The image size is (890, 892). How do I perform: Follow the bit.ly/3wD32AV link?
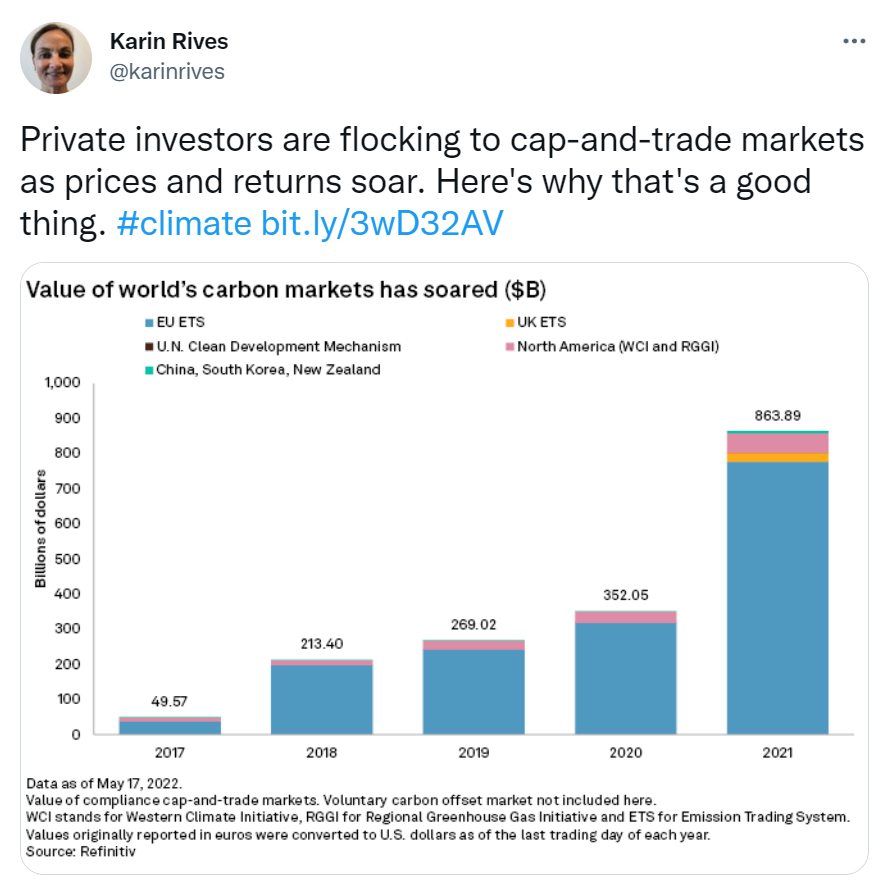click(x=381, y=223)
